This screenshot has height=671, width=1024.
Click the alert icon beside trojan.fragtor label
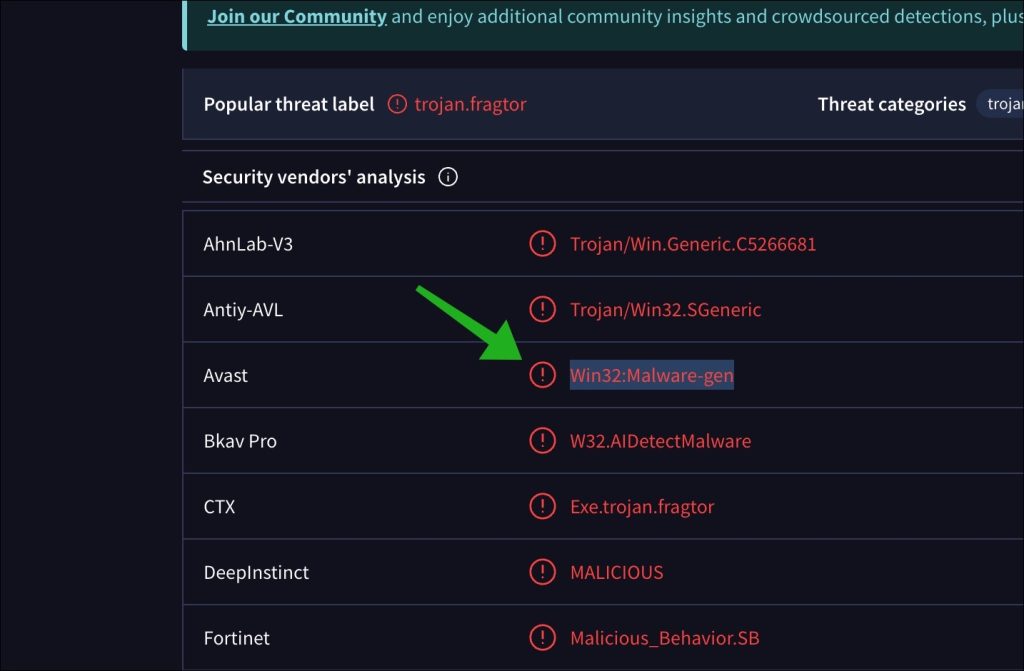click(397, 104)
